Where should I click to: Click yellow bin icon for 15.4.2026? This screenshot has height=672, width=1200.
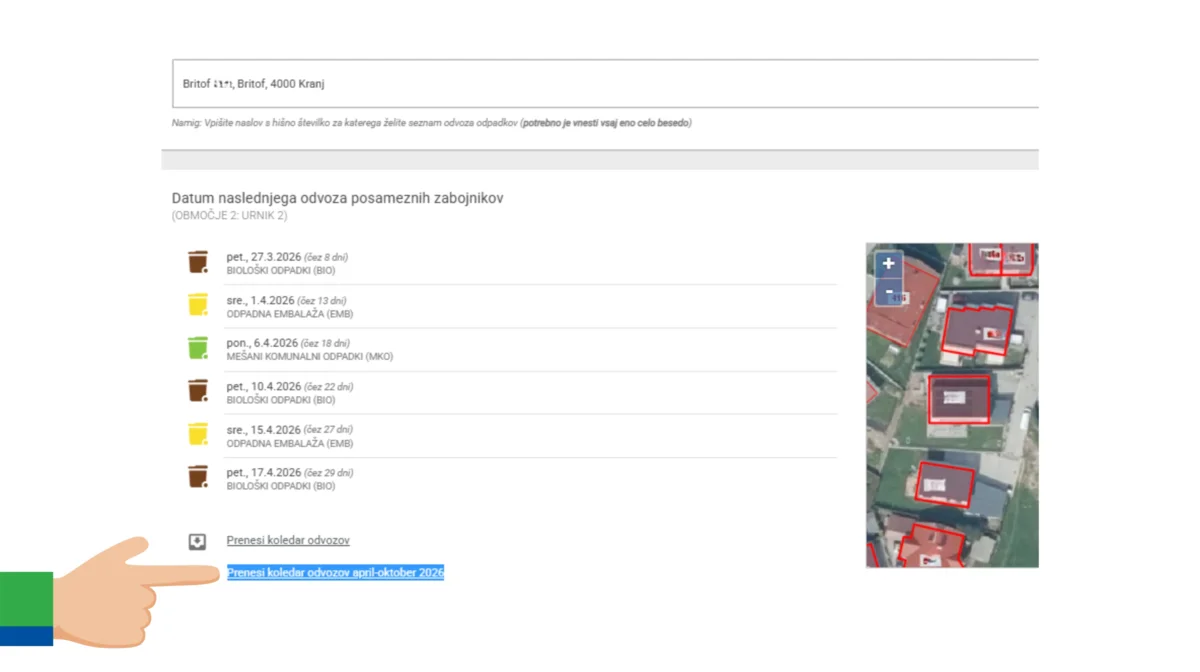tap(198, 434)
